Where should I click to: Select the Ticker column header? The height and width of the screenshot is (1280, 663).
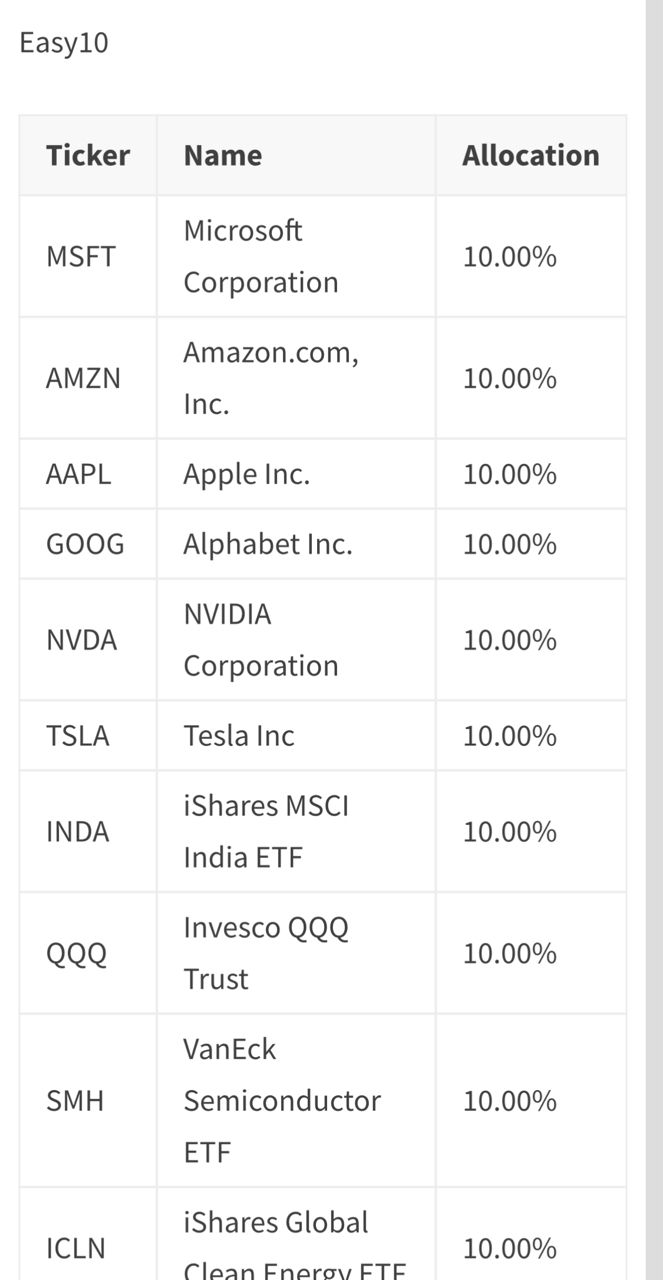(x=88, y=156)
